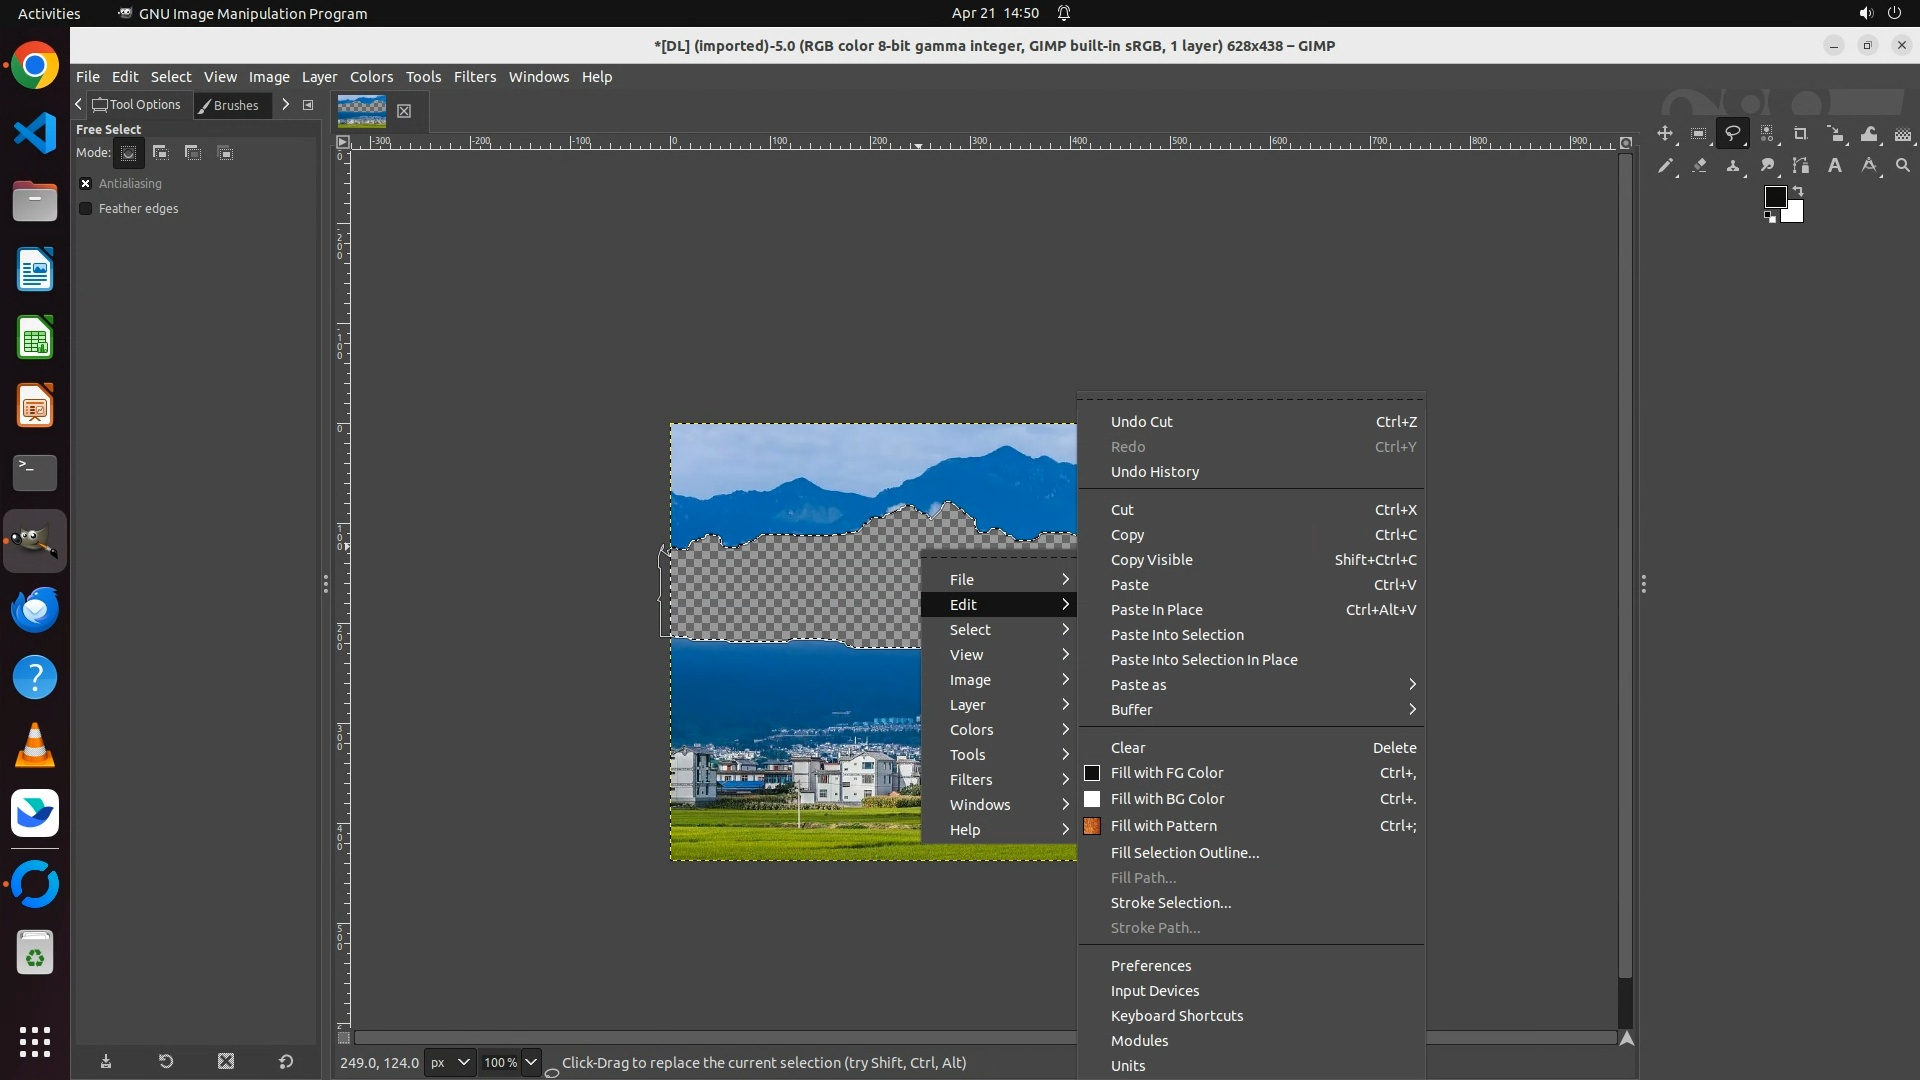
Task: Enable the Feather edges checkbox
Action: [86, 209]
